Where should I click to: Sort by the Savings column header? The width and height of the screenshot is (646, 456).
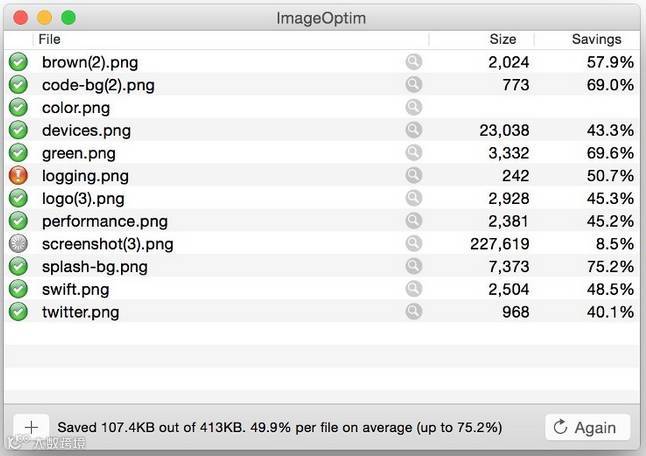[596, 39]
